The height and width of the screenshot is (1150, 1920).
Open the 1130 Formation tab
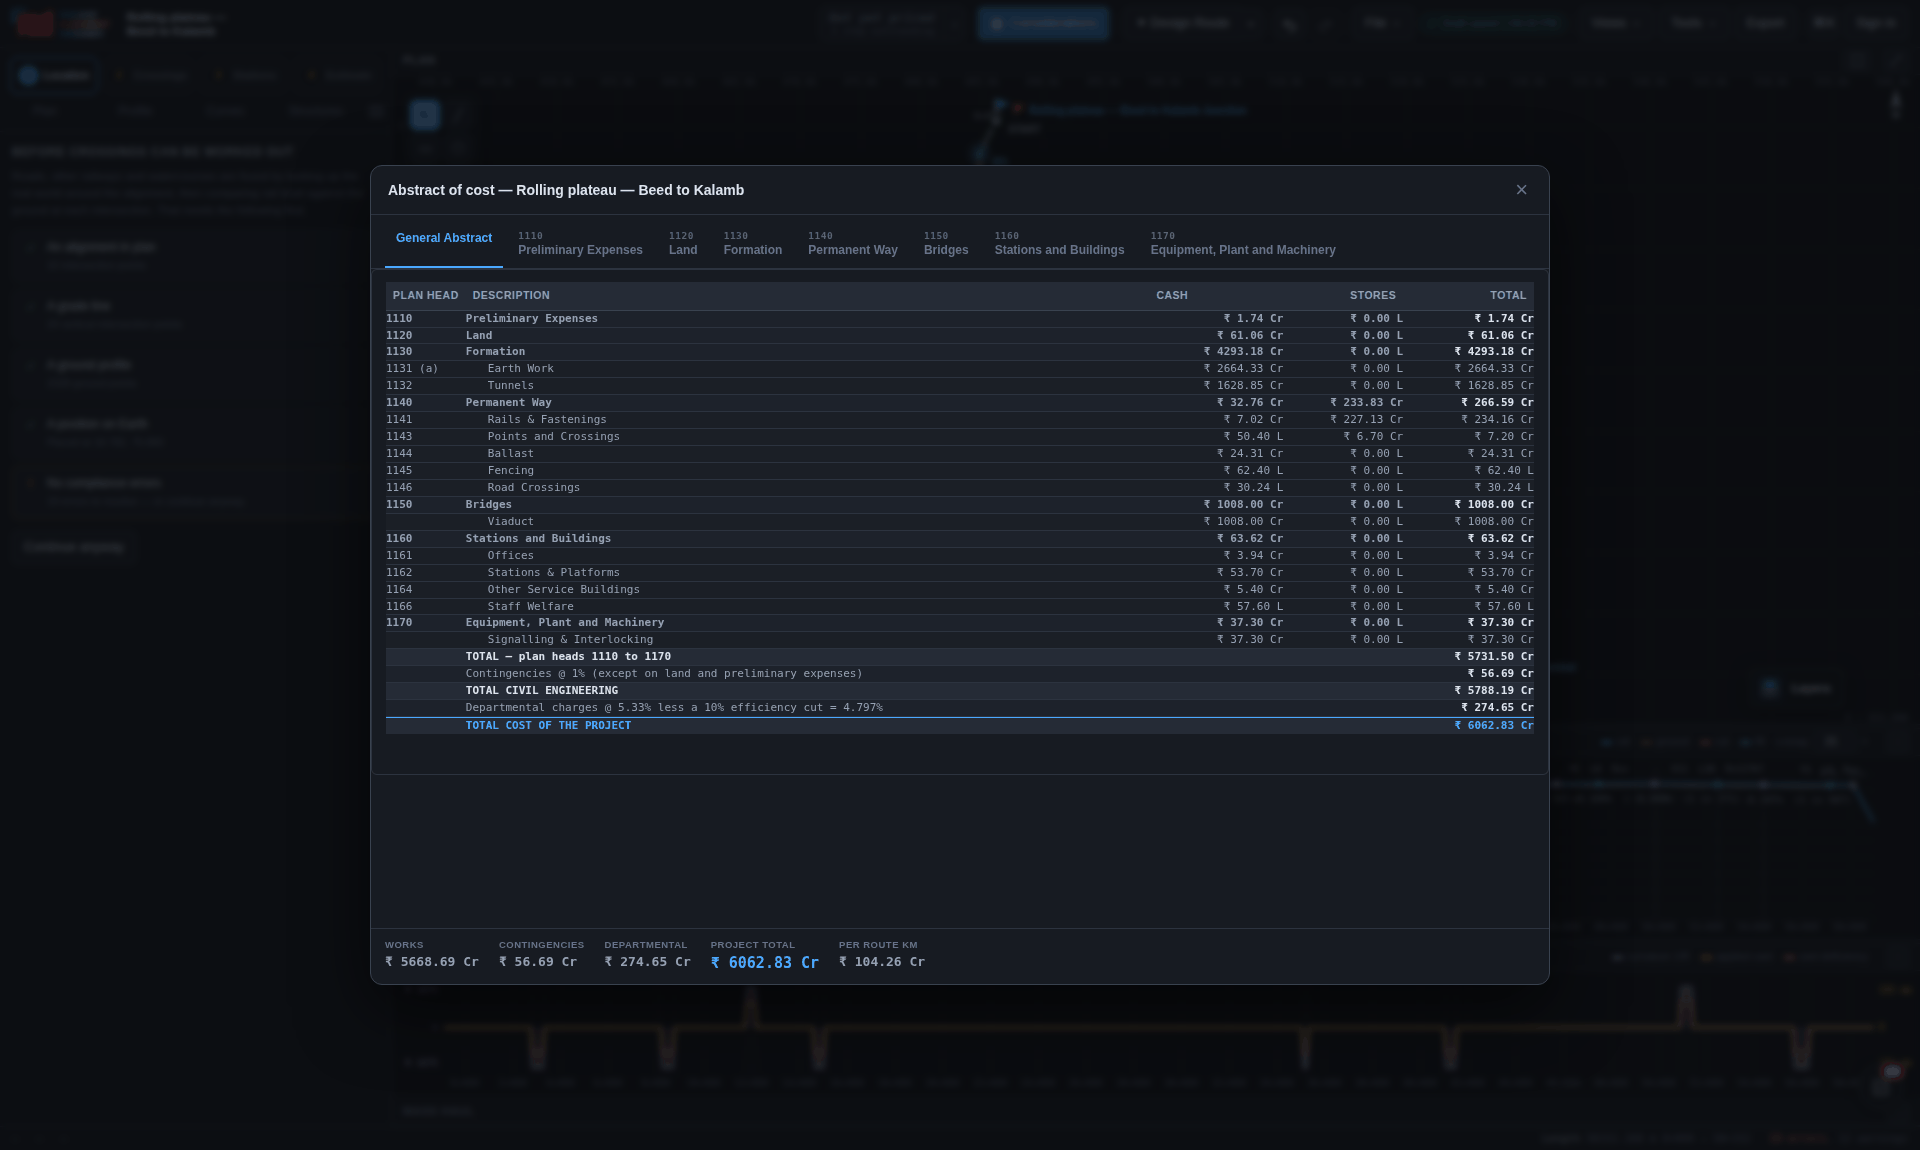coord(753,243)
